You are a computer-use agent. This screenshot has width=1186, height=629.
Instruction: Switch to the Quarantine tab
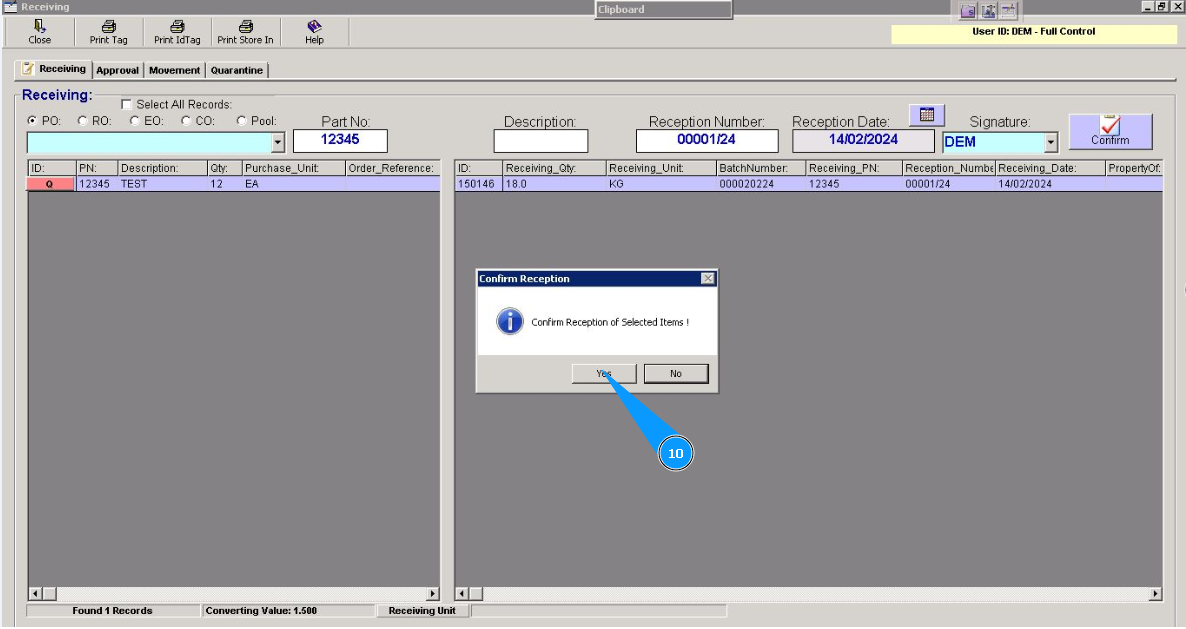point(237,70)
